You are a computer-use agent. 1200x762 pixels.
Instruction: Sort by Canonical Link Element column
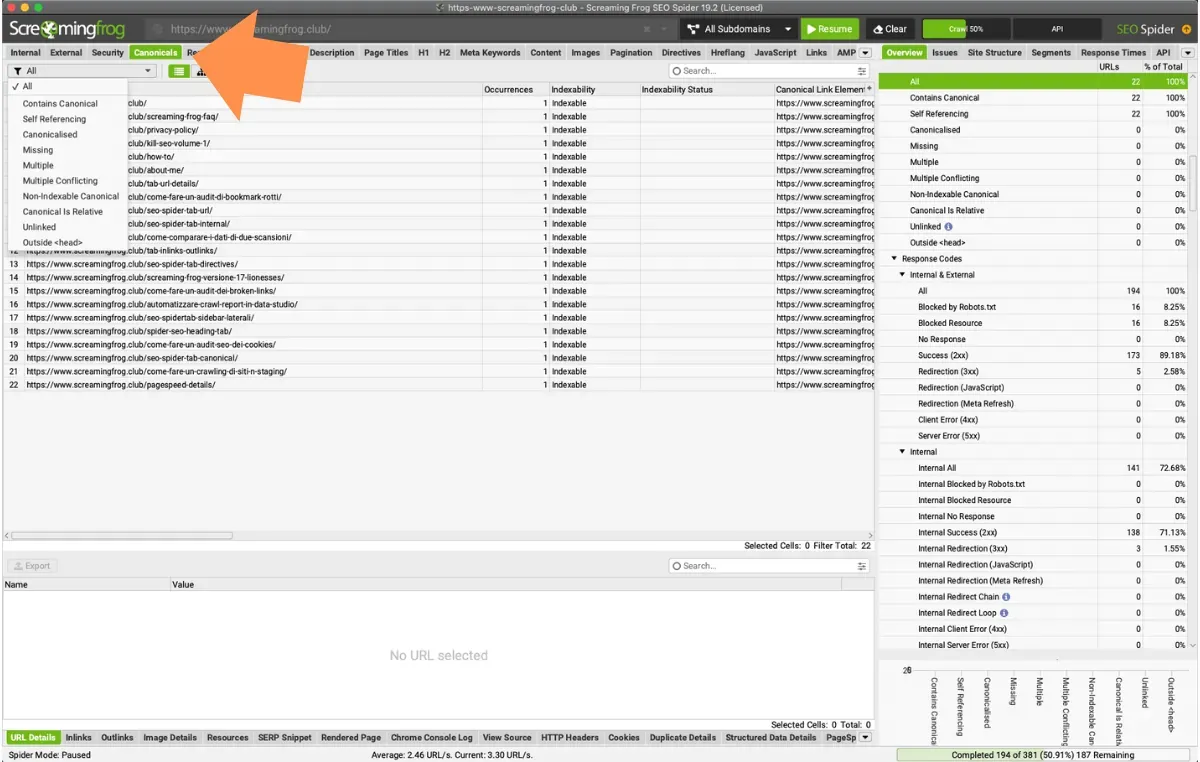819,90
